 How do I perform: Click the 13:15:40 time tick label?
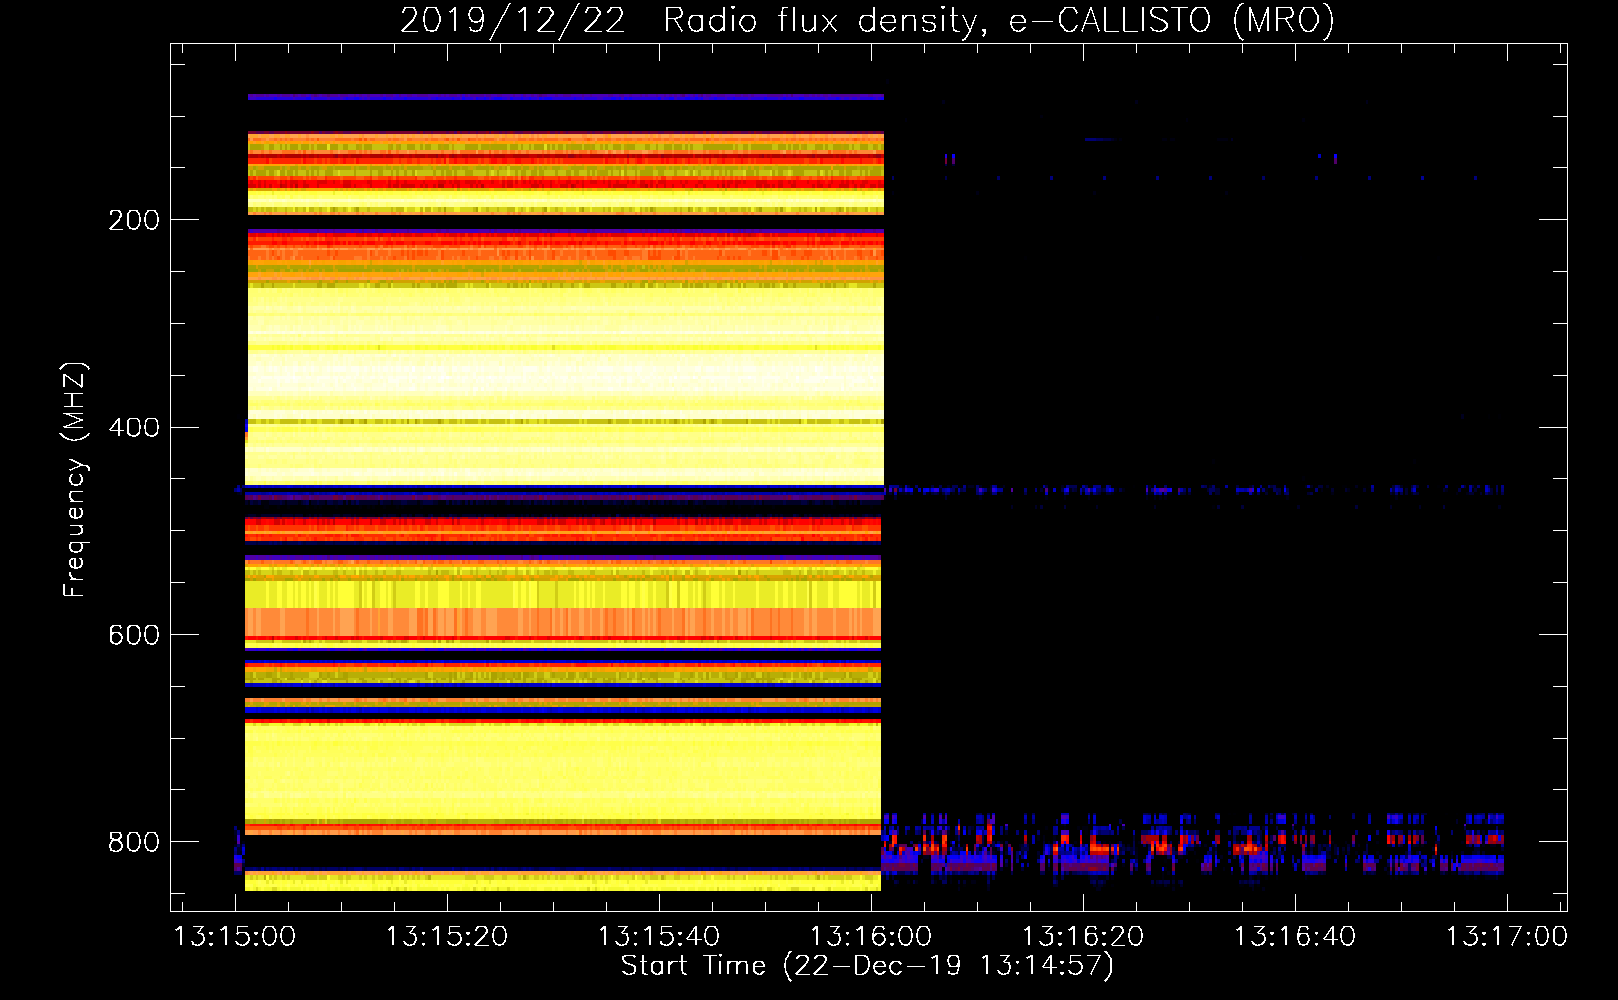pyautogui.click(x=659, y=937)
